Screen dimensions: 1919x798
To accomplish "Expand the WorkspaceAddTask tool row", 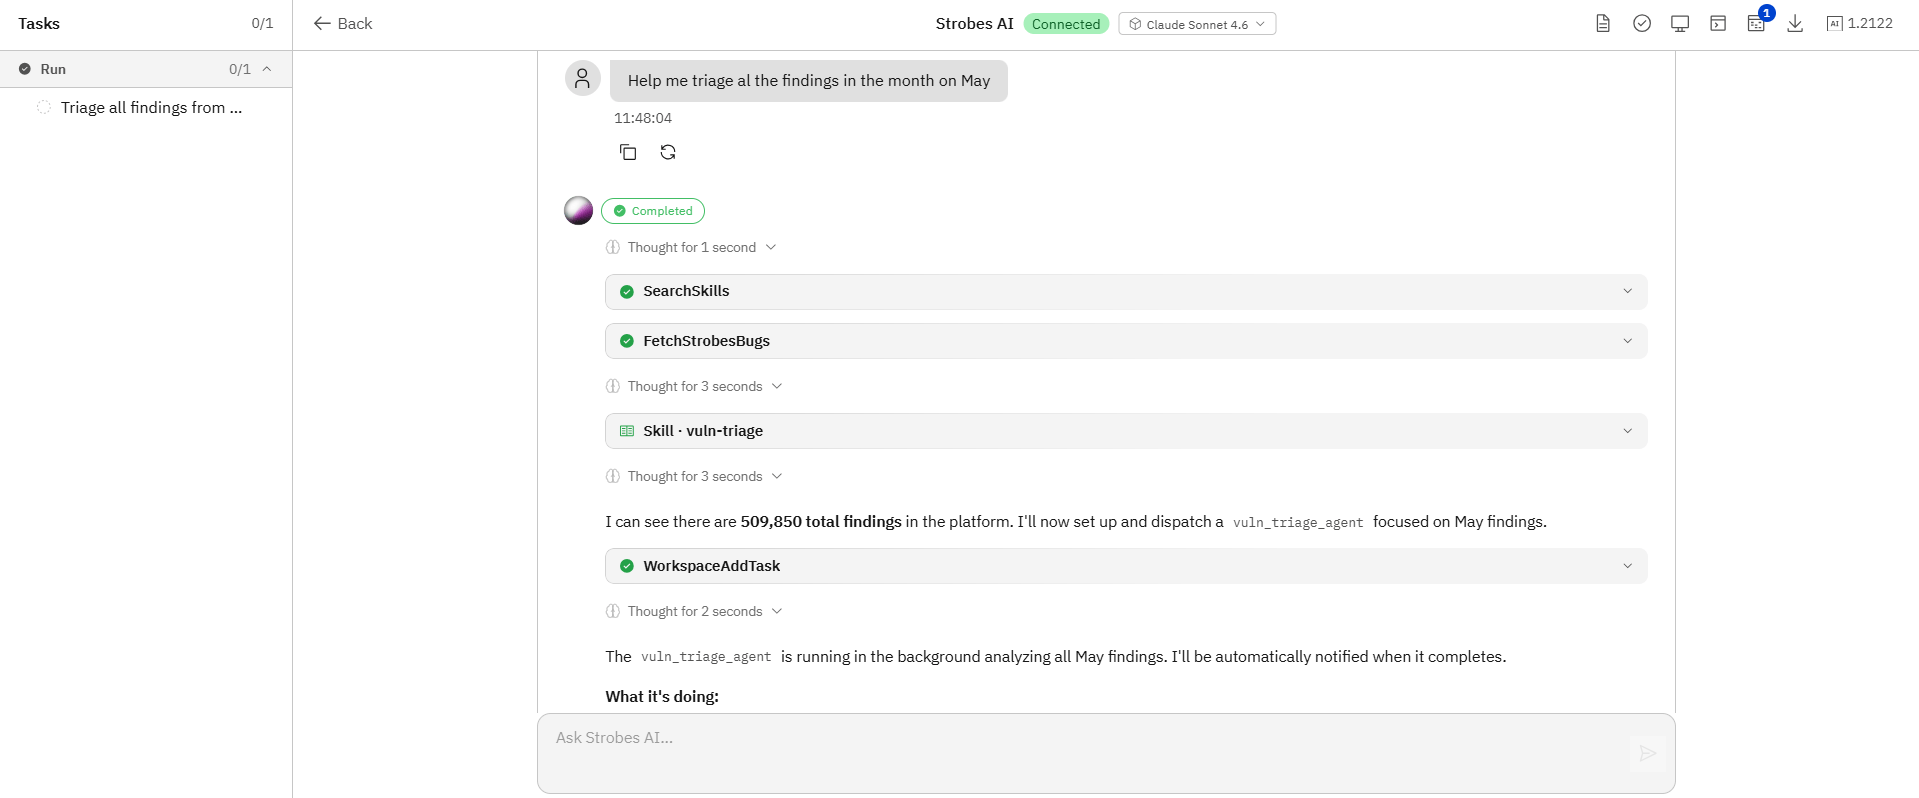I will (1126, 566).
